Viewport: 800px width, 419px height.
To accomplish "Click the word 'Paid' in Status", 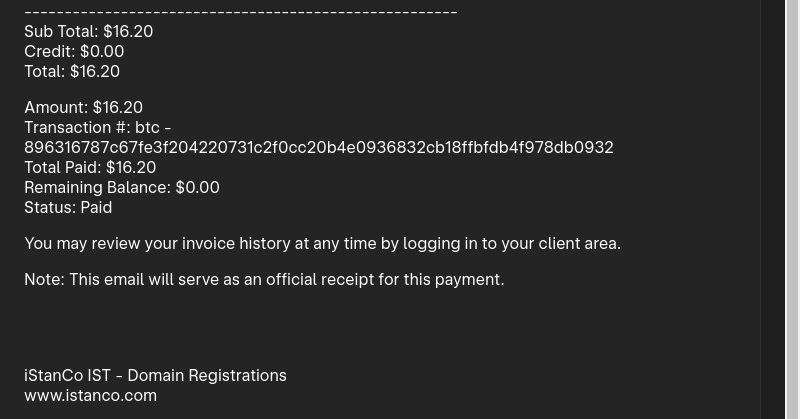I will [96, 207].
